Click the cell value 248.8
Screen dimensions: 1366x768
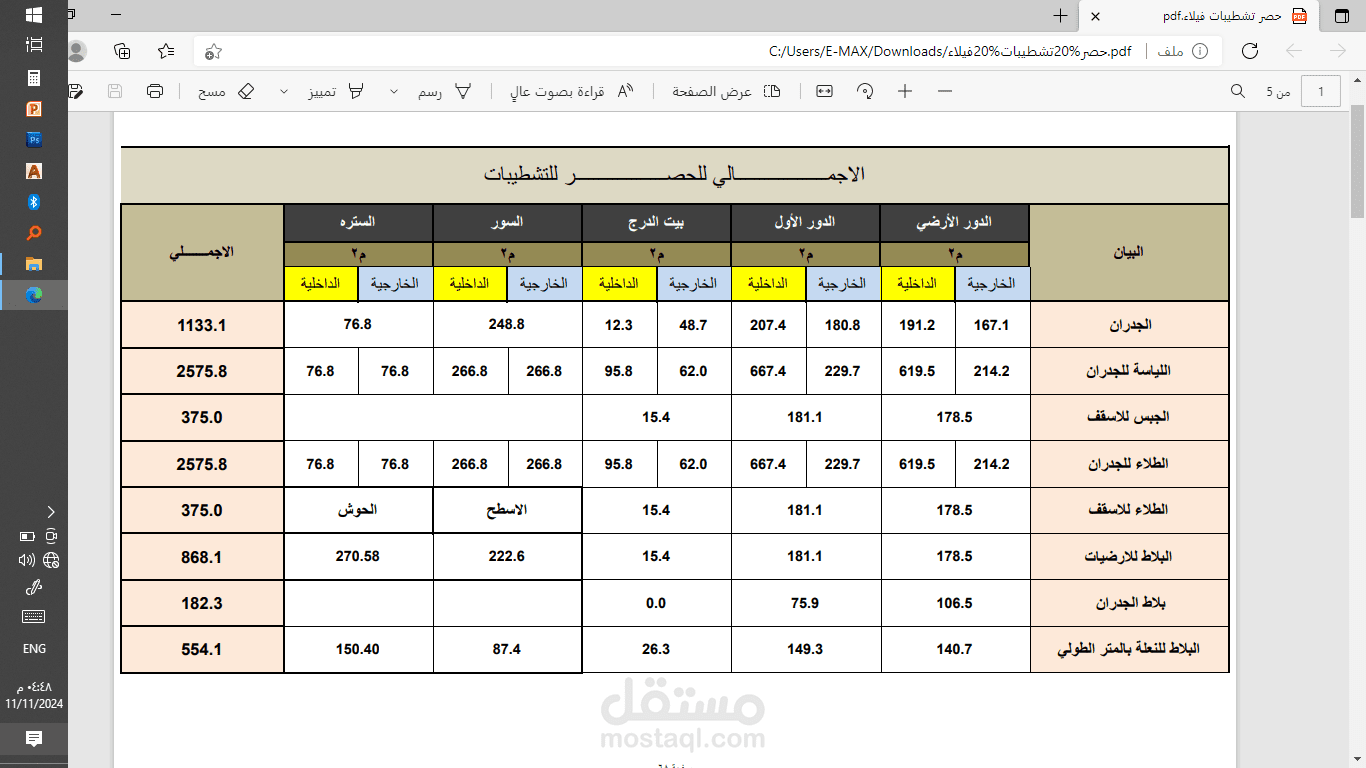(x=507, y=324)
